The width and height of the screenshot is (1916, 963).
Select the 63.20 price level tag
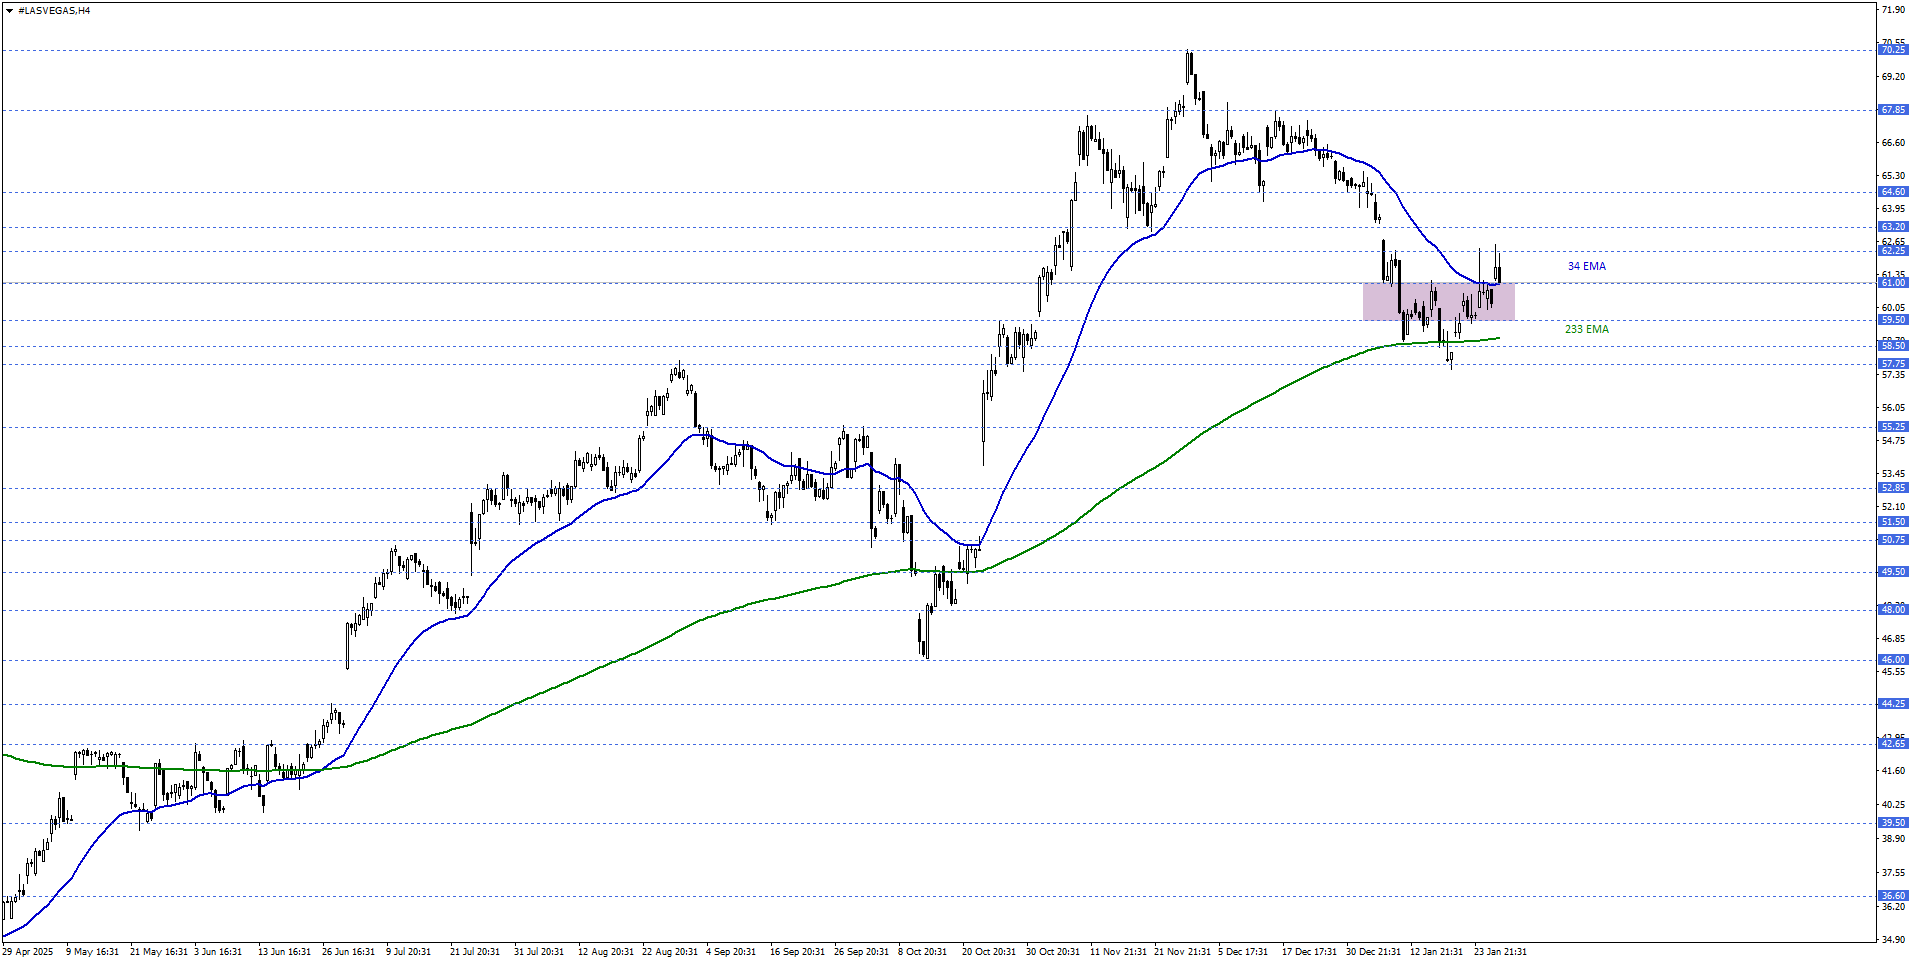(1892, 227)
